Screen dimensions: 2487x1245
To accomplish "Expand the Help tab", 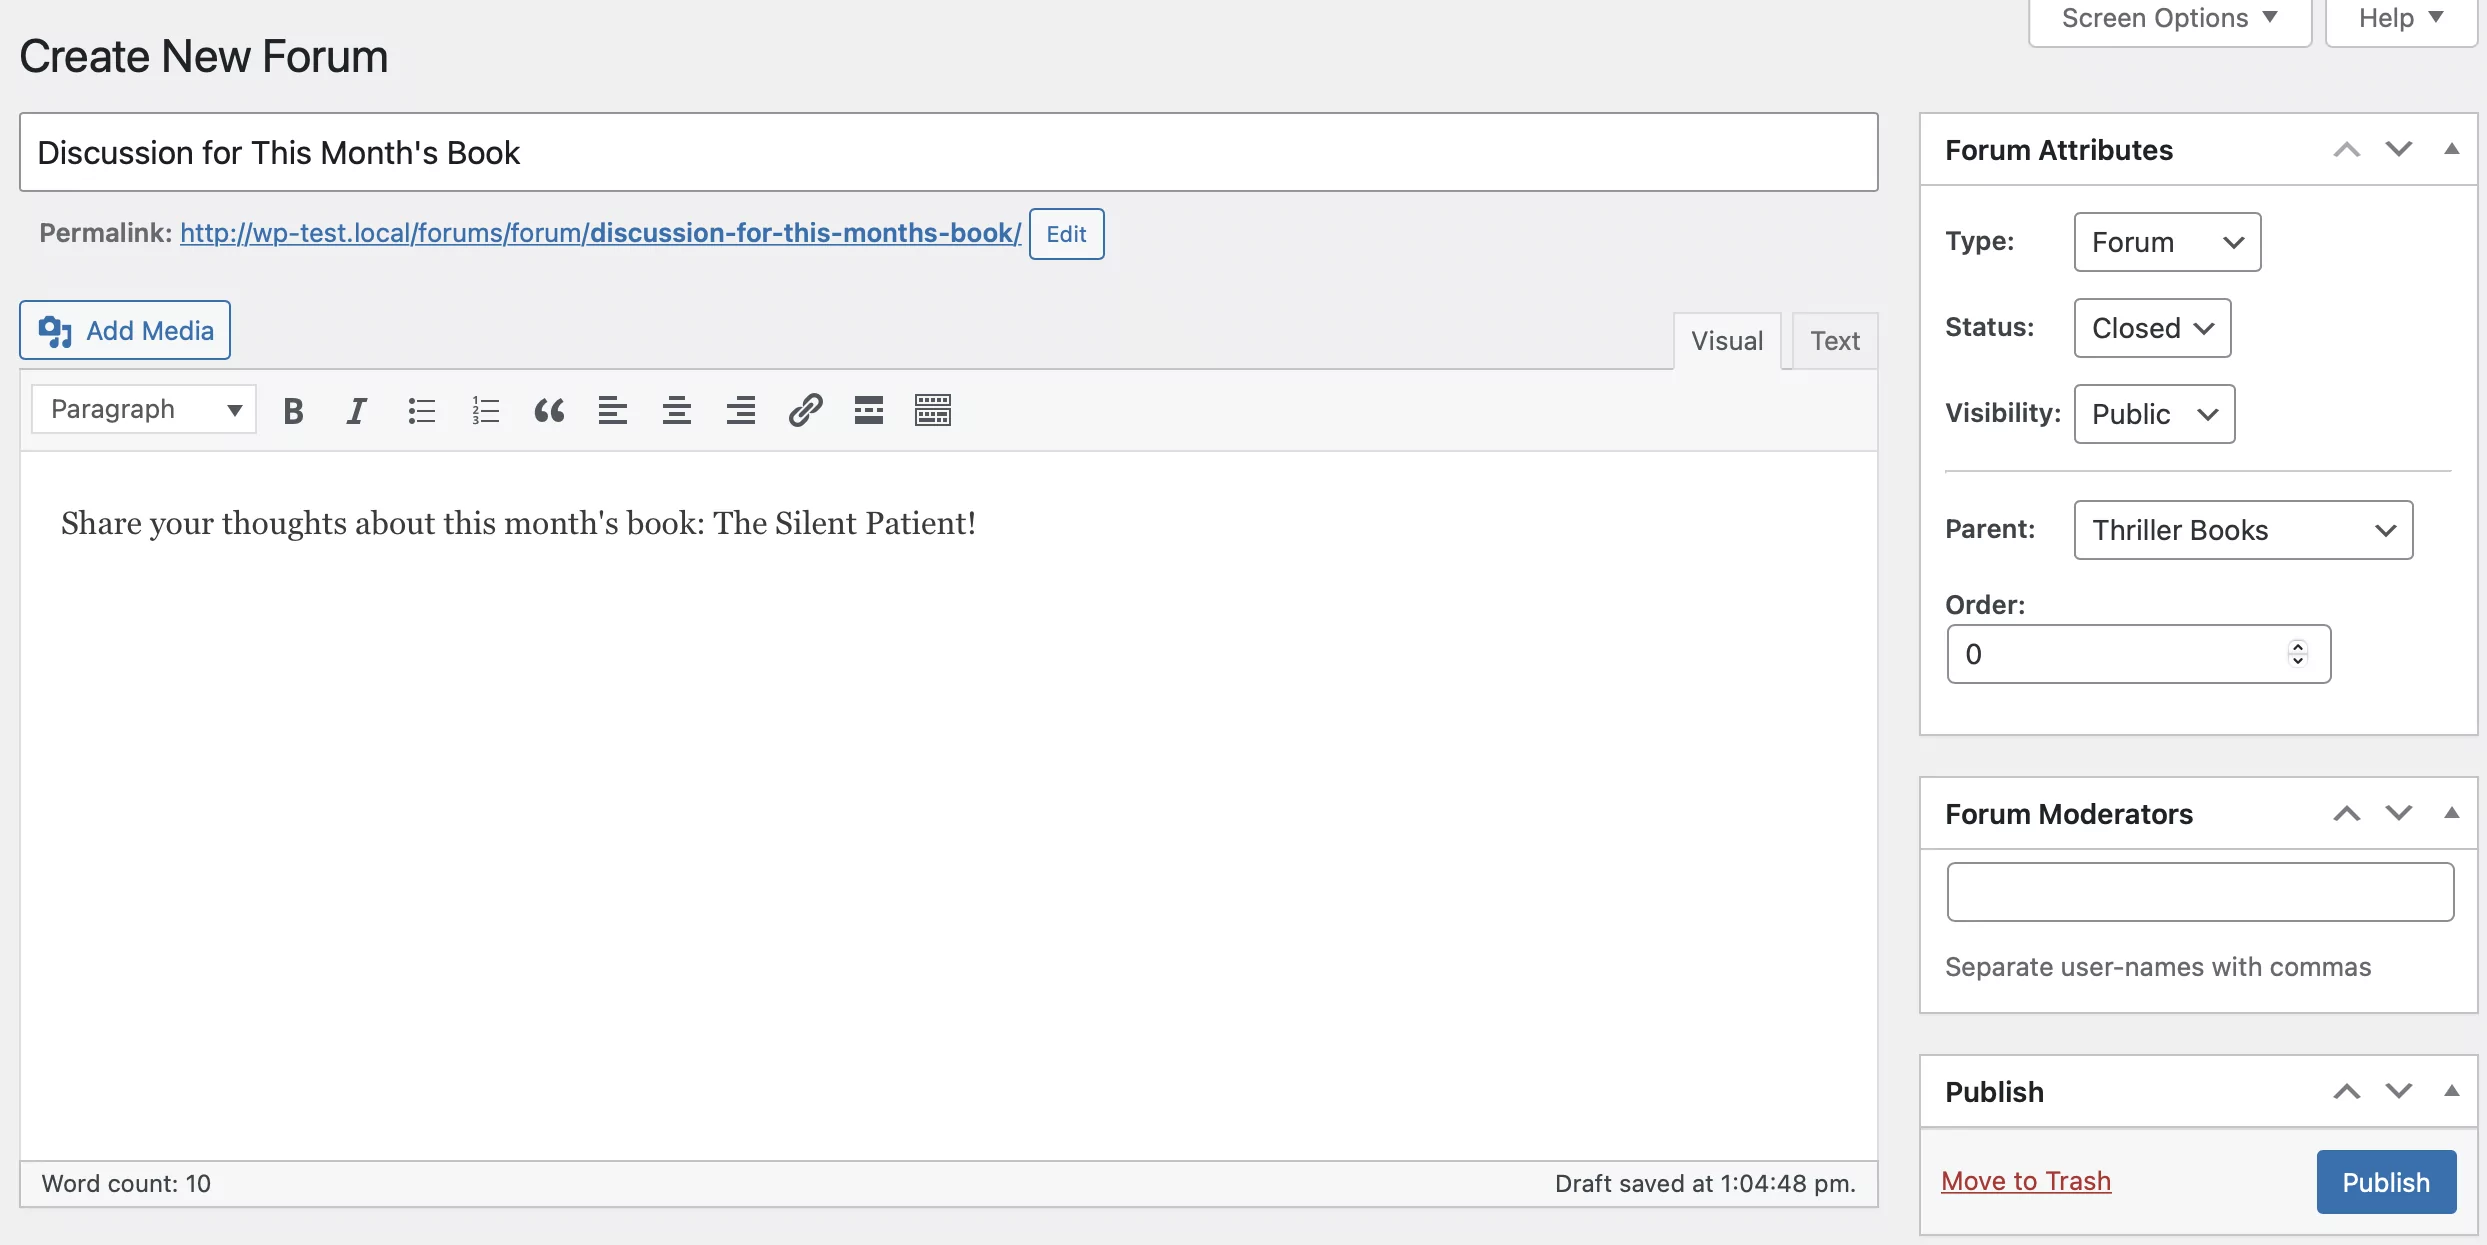I will click(2400, 19).
